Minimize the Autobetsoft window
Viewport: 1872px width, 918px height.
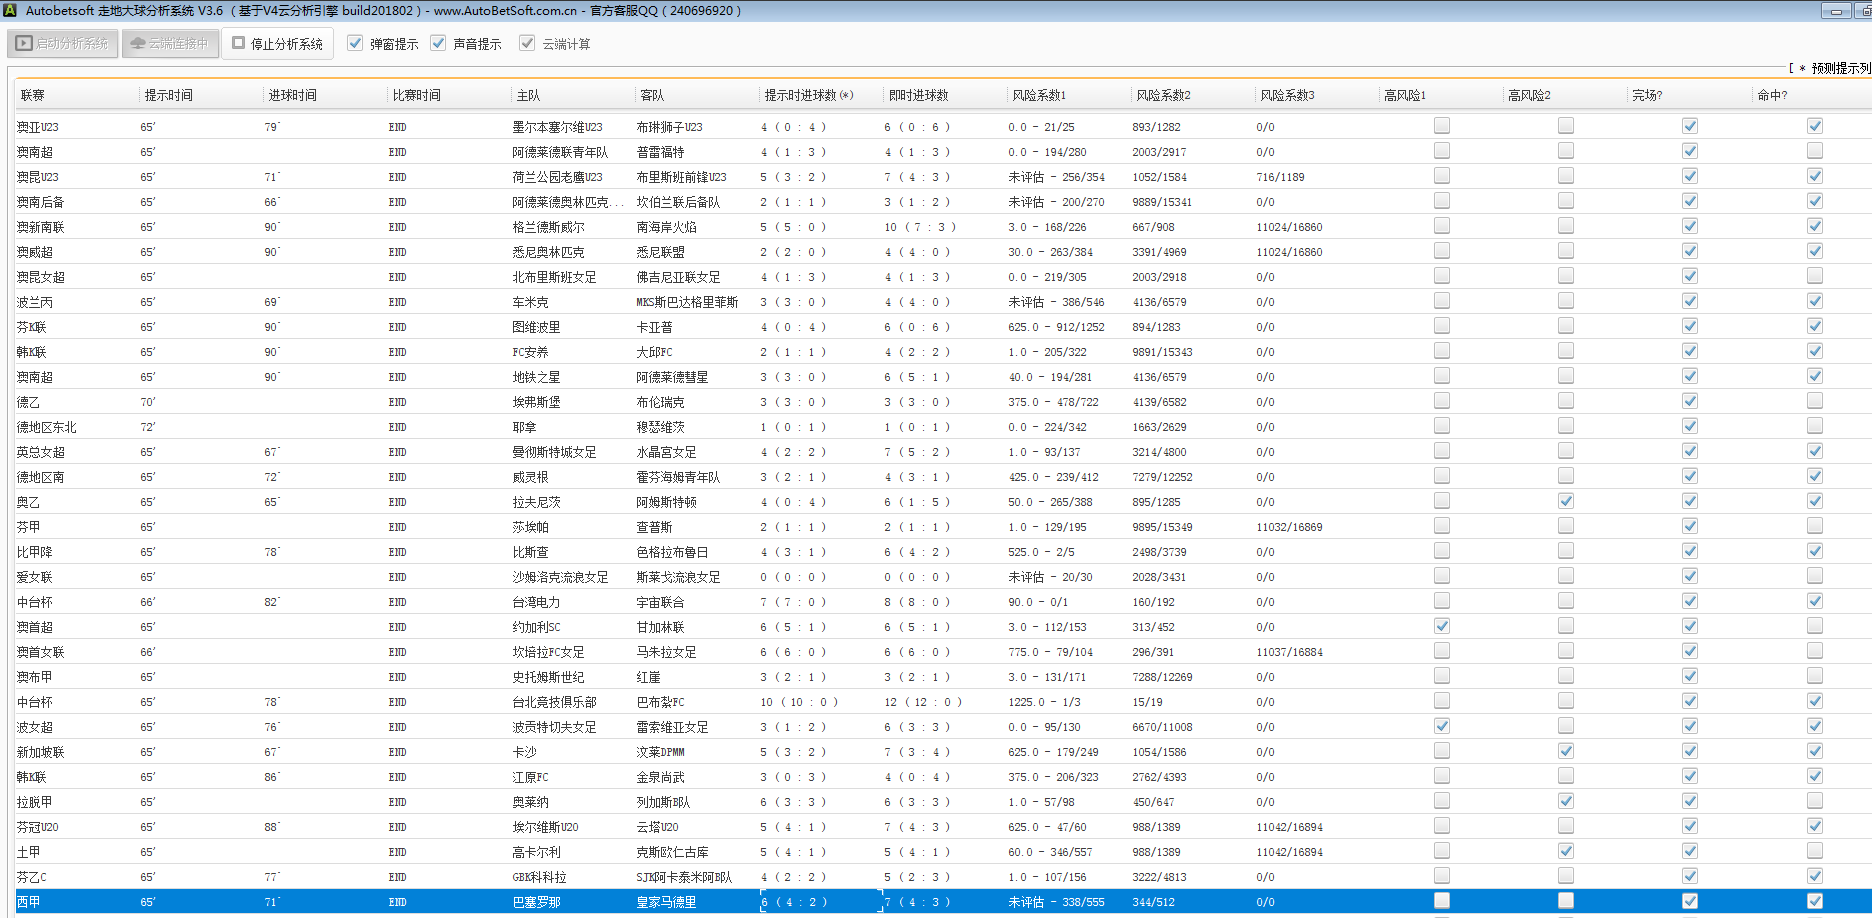click(x=1836, y=11)
